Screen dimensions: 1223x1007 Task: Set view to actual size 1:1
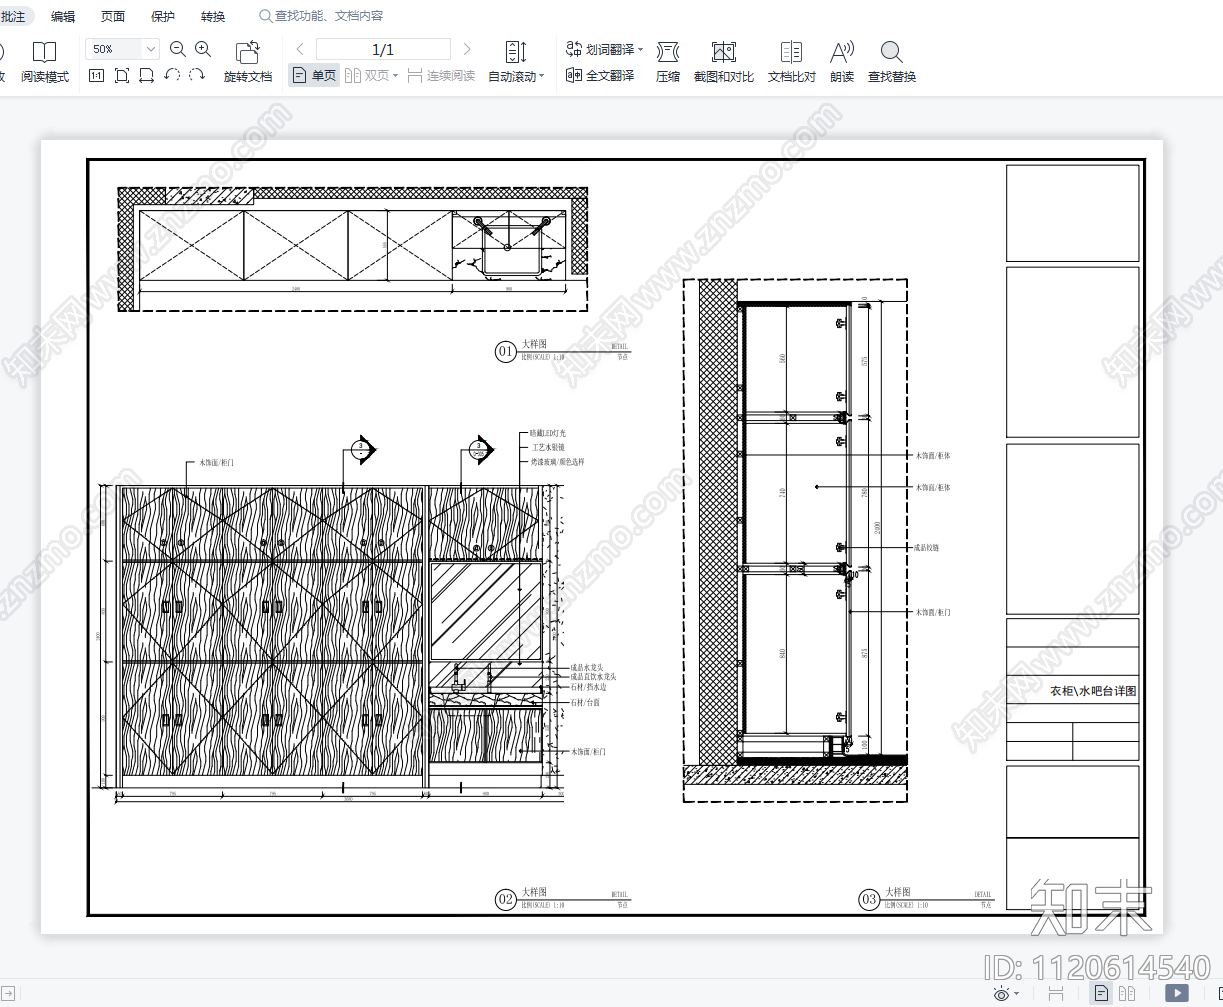pyautogui.click(x=97, y=75)
